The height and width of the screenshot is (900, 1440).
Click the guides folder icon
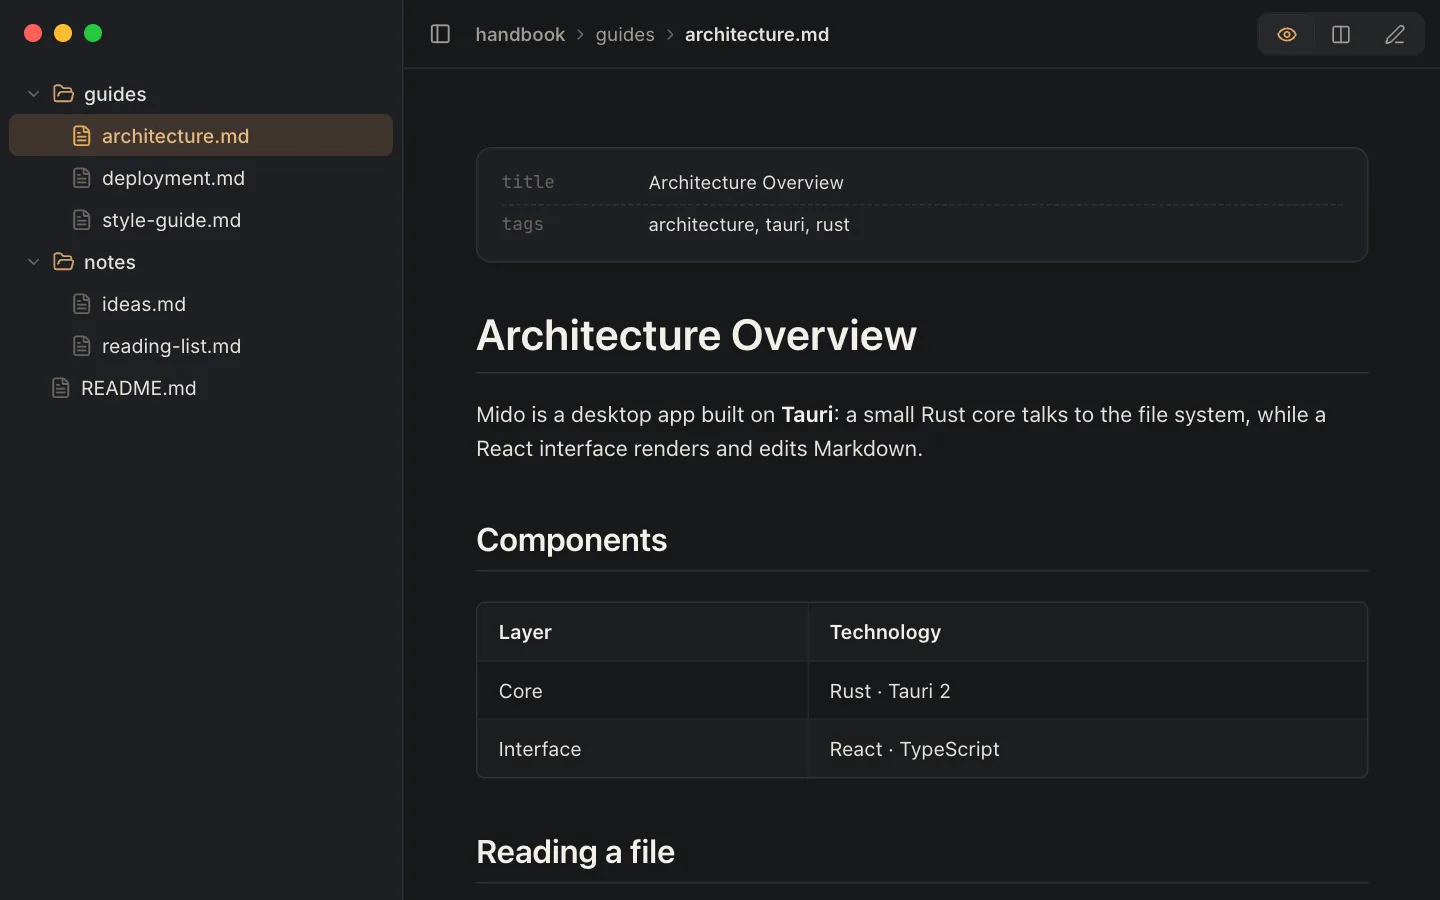(63, 93)
